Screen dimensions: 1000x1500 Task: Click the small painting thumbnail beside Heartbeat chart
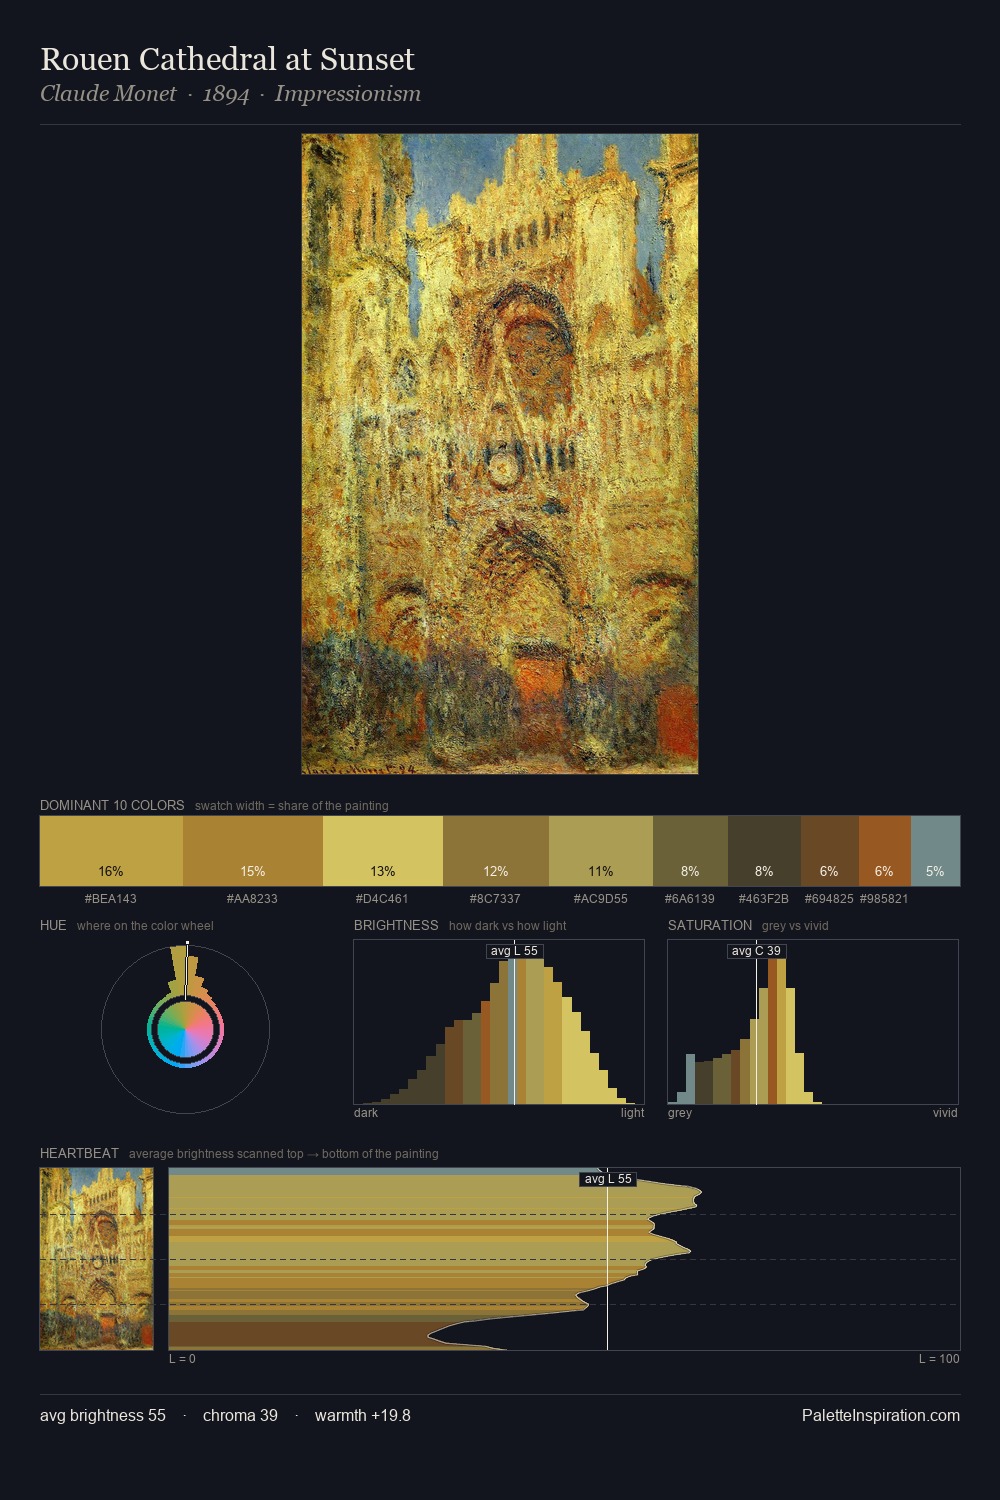pos(97,1259)
